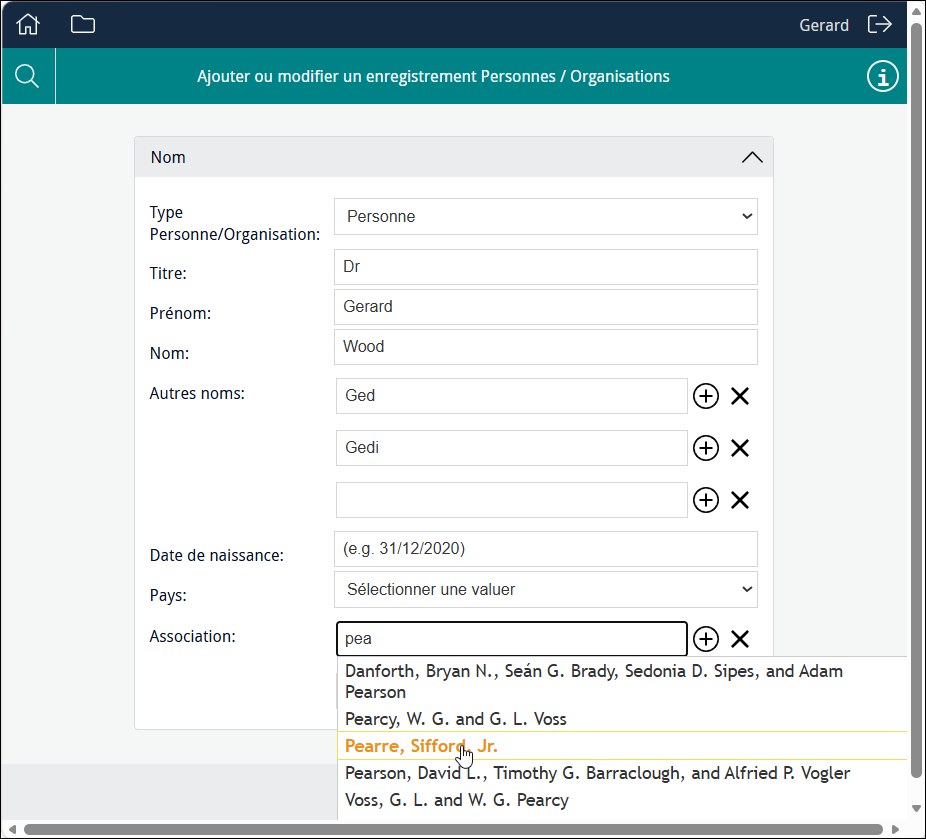926x839 pixels.
Task: Open the folder icon in top bar
Action: tap(83, 24)
